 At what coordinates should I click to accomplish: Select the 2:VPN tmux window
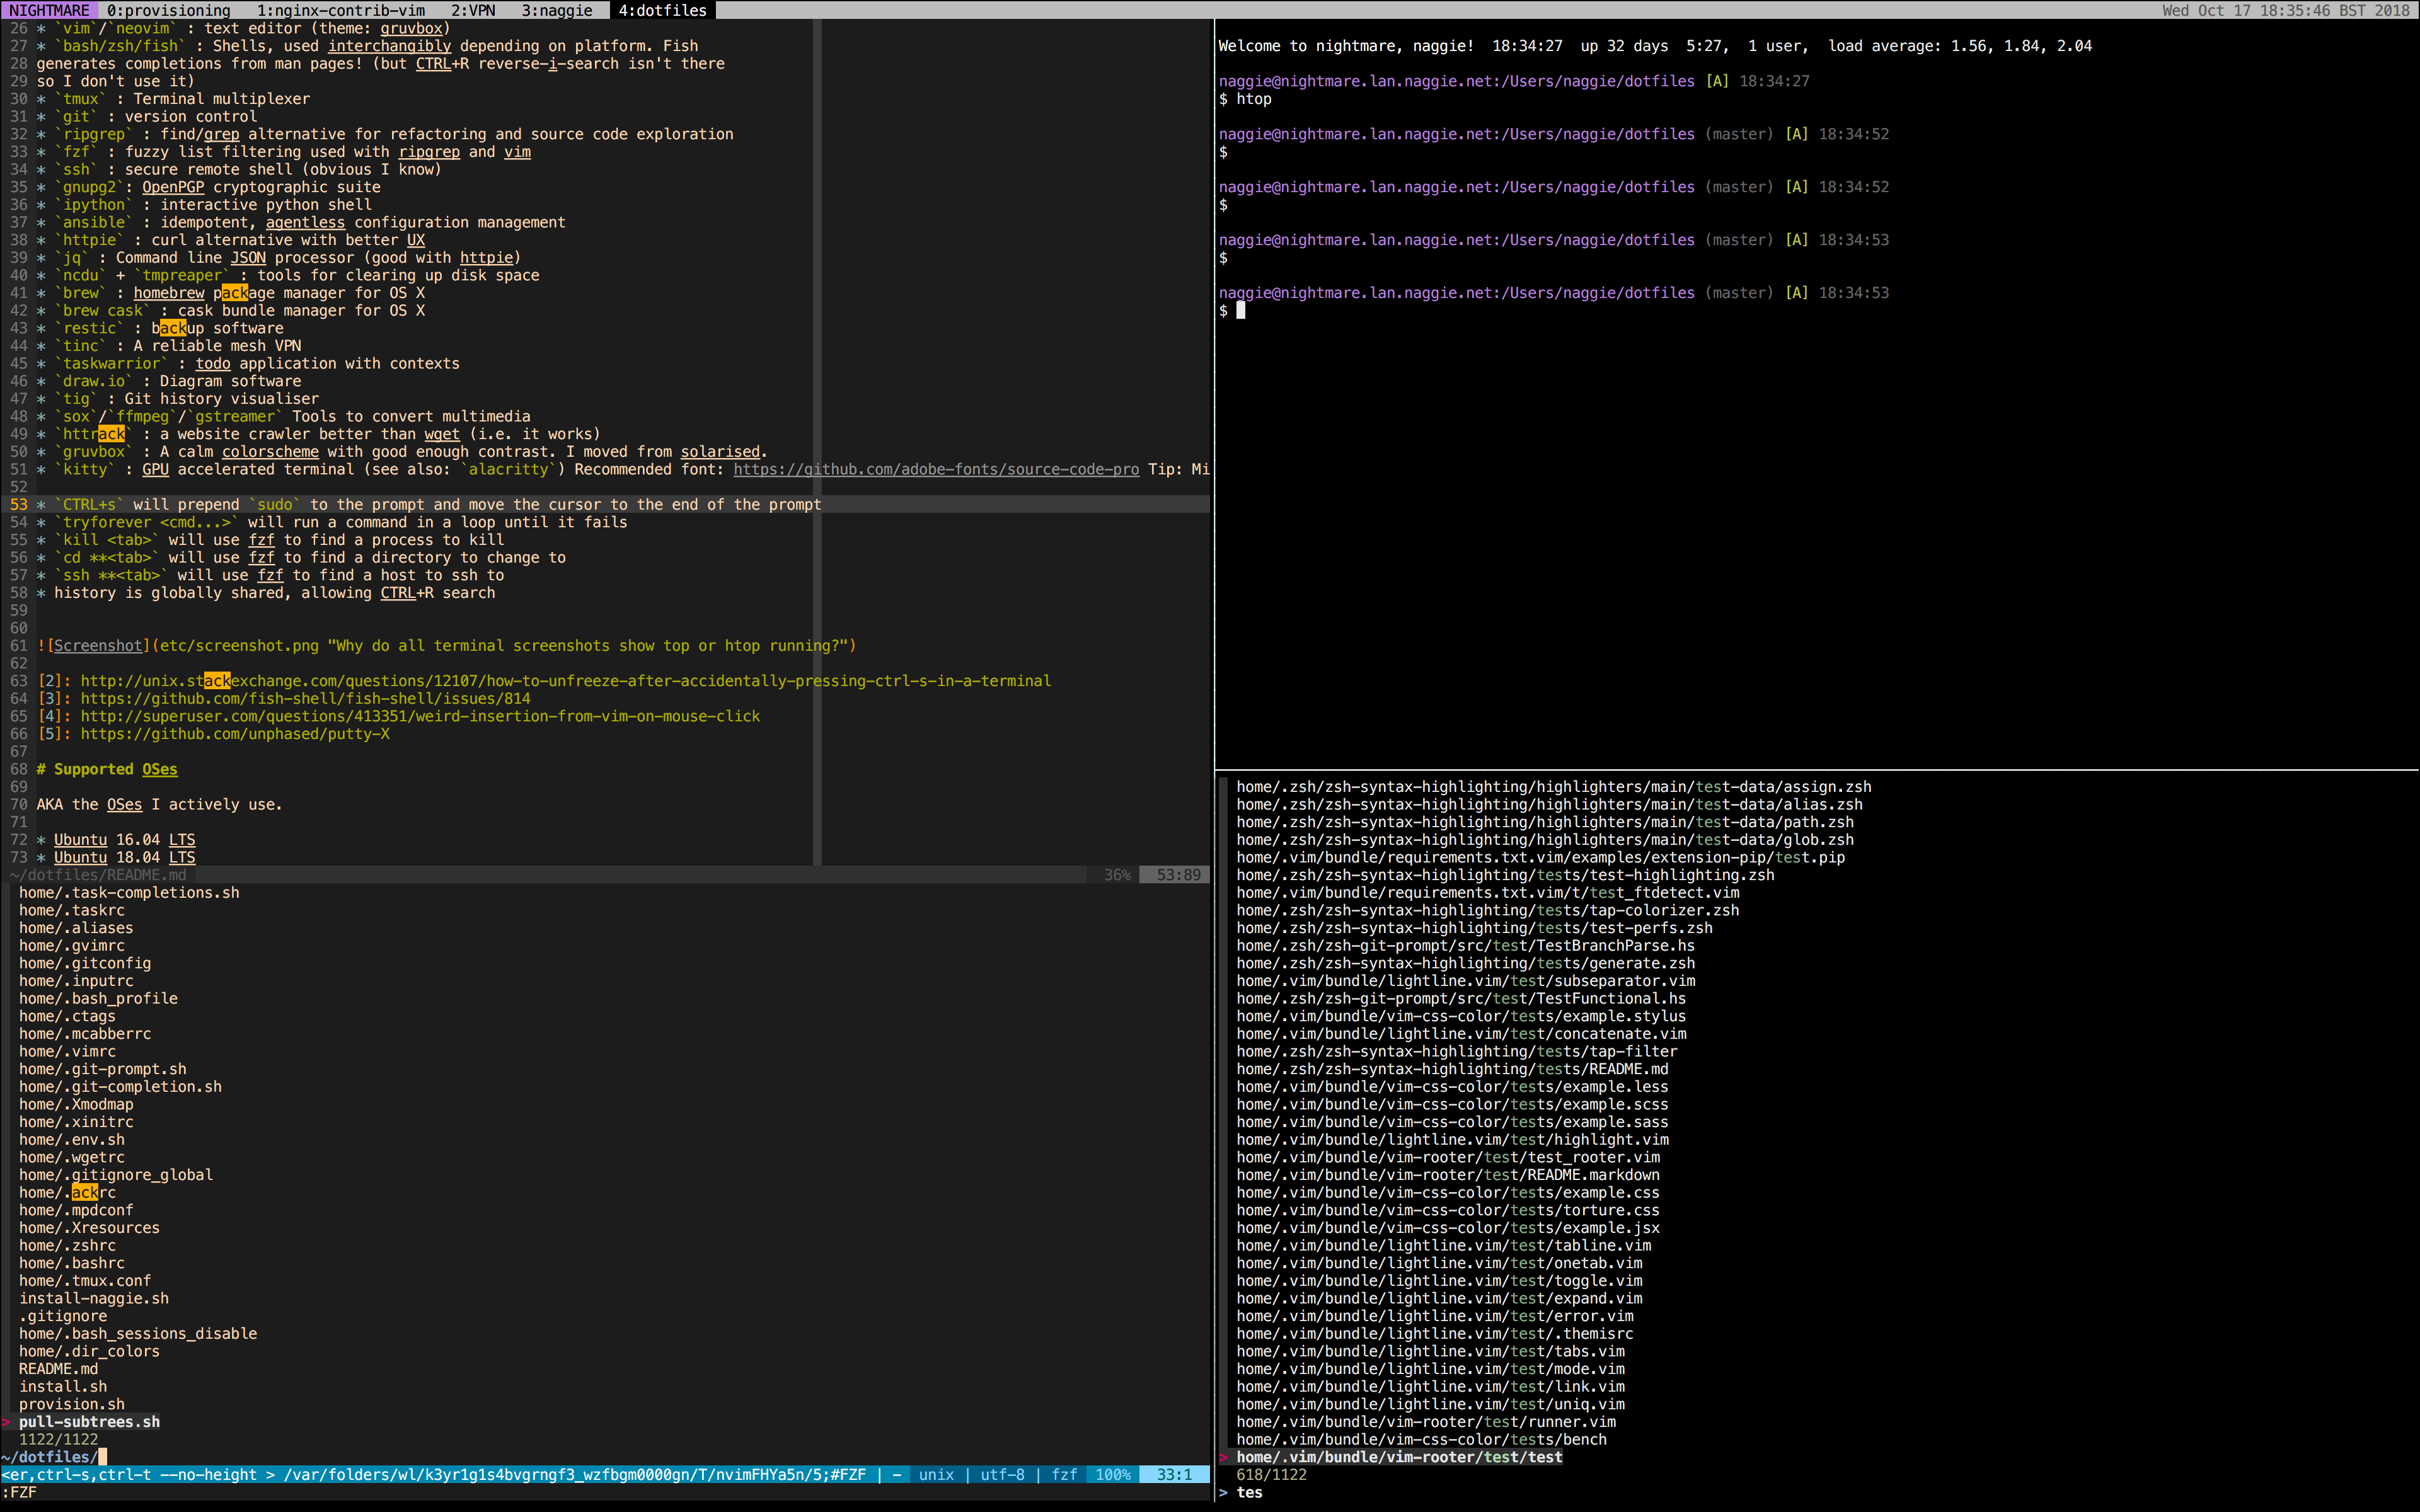473,10
